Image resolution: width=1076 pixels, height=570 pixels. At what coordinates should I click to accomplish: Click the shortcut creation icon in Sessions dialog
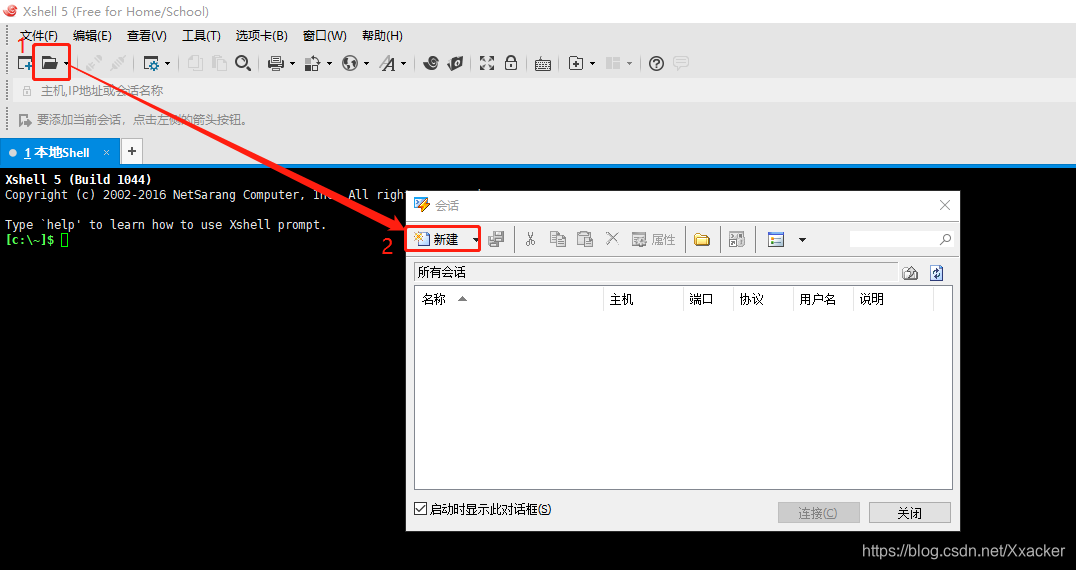(x=737, y=239)
